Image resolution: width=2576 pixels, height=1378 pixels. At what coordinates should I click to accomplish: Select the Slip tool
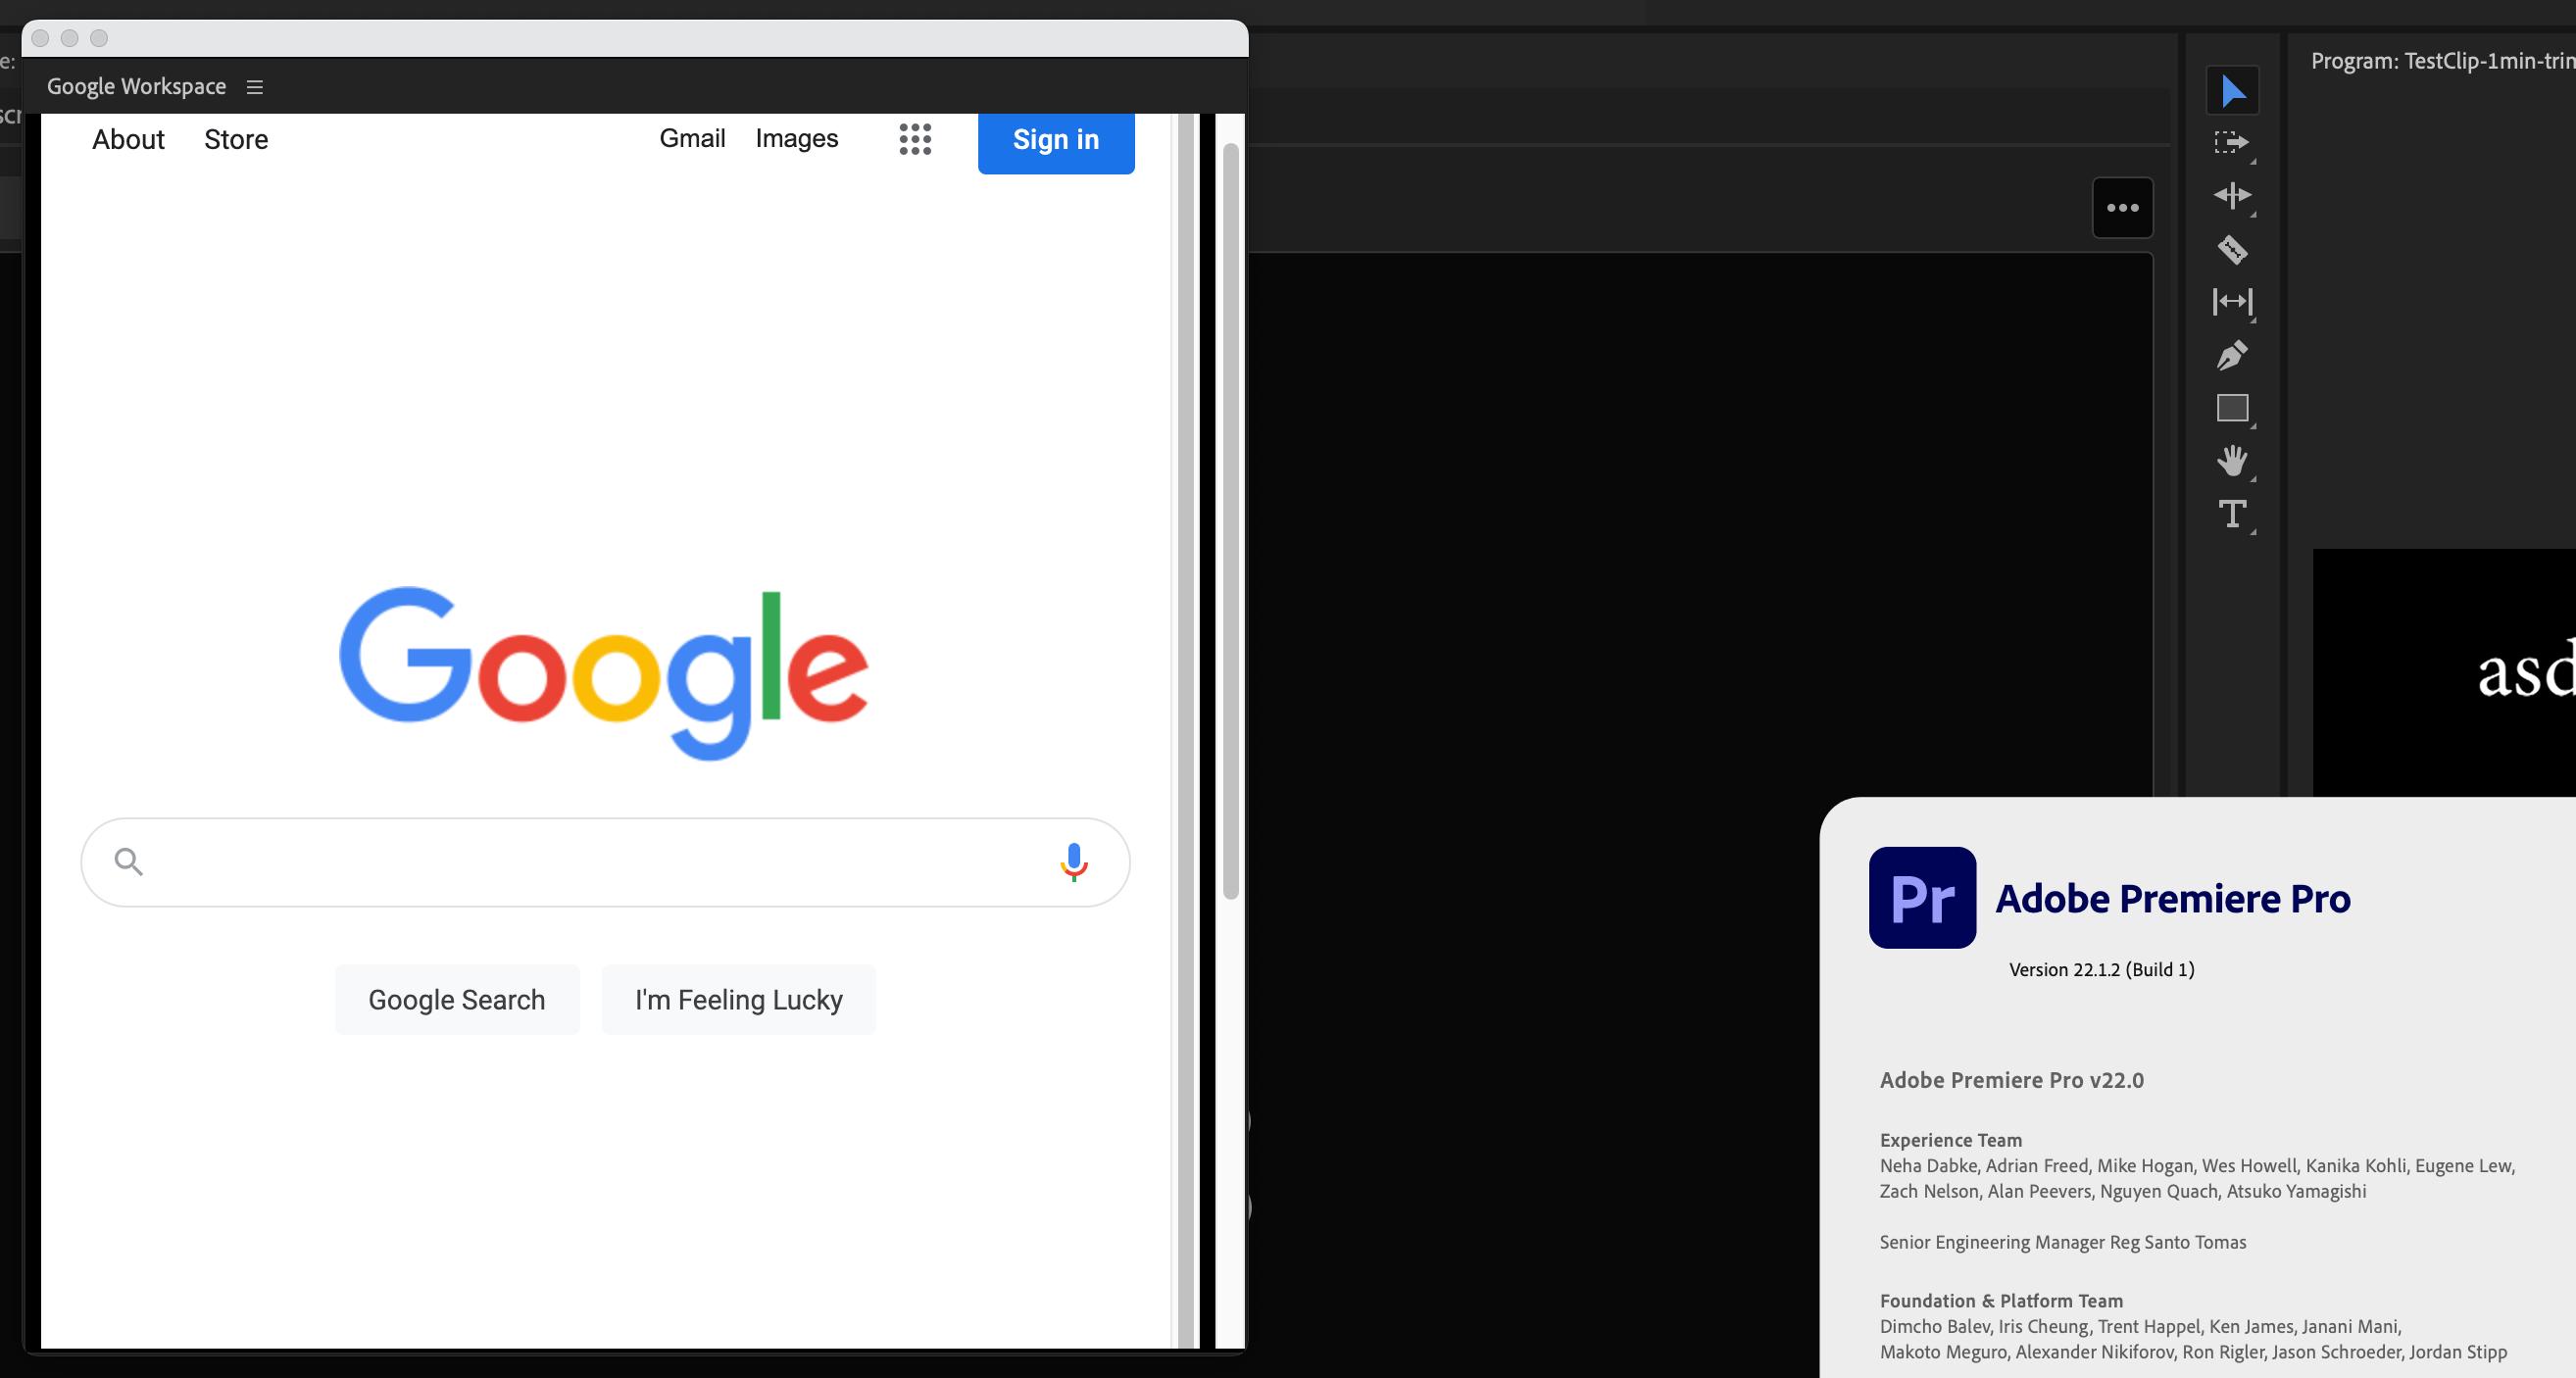pos(2232,301)
